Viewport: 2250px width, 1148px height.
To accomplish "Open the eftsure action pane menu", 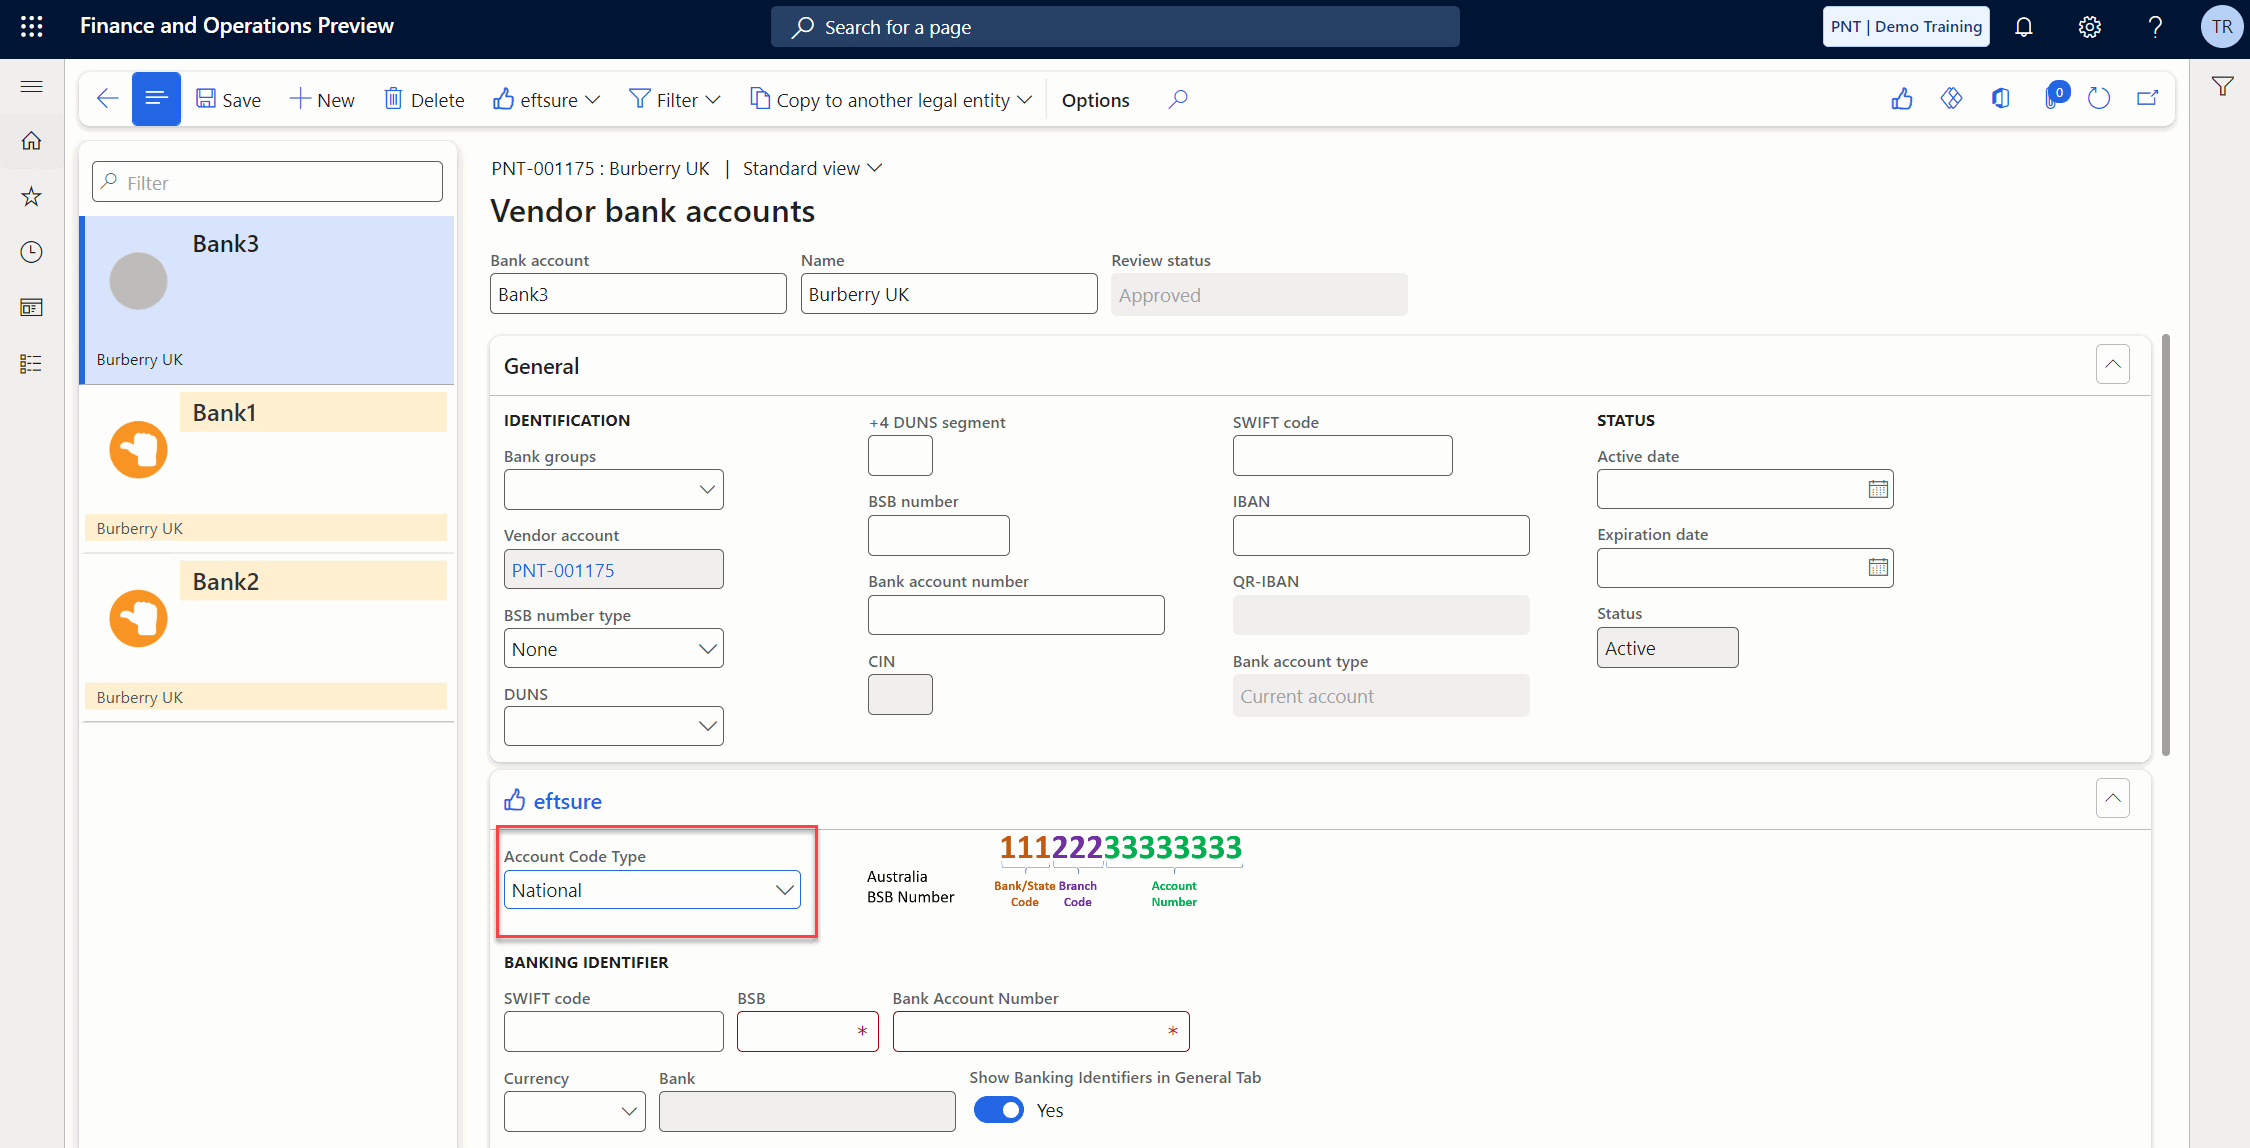I will 546,100.
